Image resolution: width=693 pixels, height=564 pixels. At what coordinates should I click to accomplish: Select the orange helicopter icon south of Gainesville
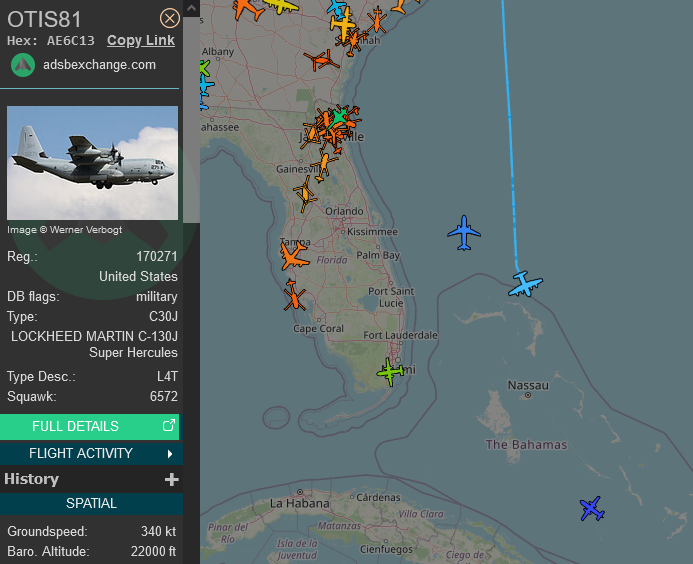point(305,194)
